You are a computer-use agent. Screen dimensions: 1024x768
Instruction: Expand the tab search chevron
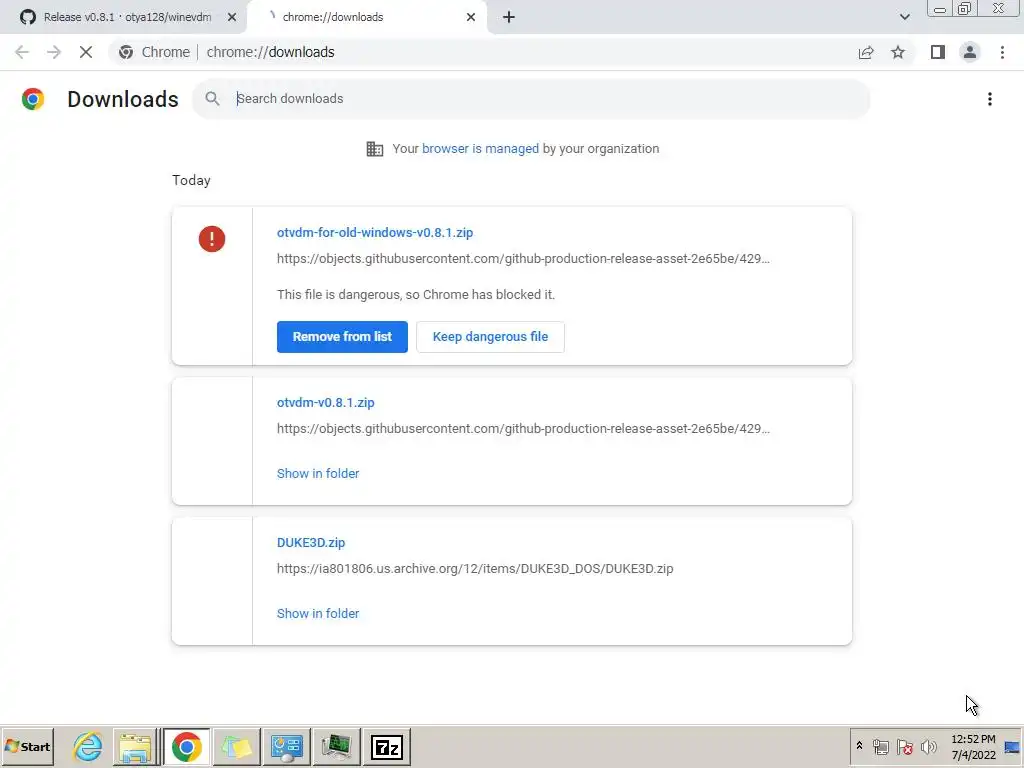click(x=904, y=17)
